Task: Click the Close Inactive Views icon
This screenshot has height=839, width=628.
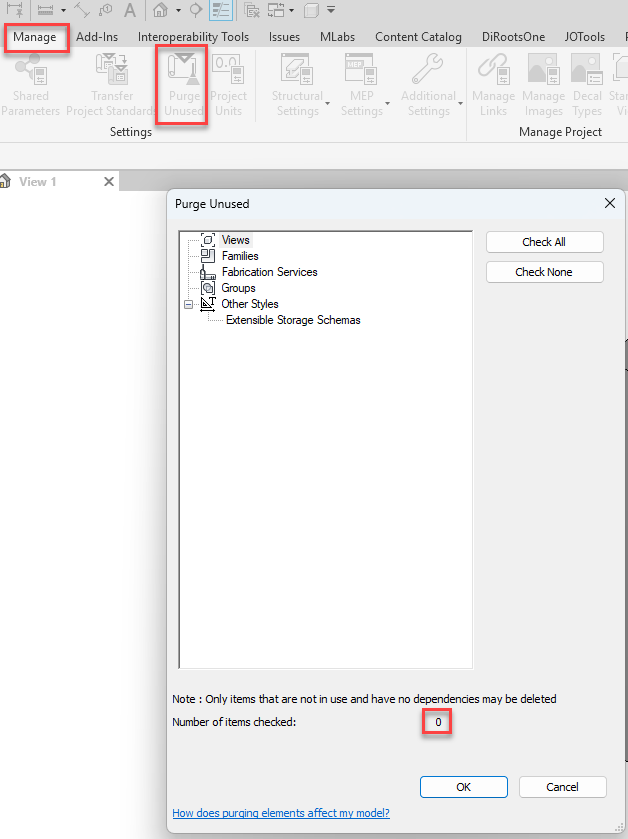Action: pos(251,10)
